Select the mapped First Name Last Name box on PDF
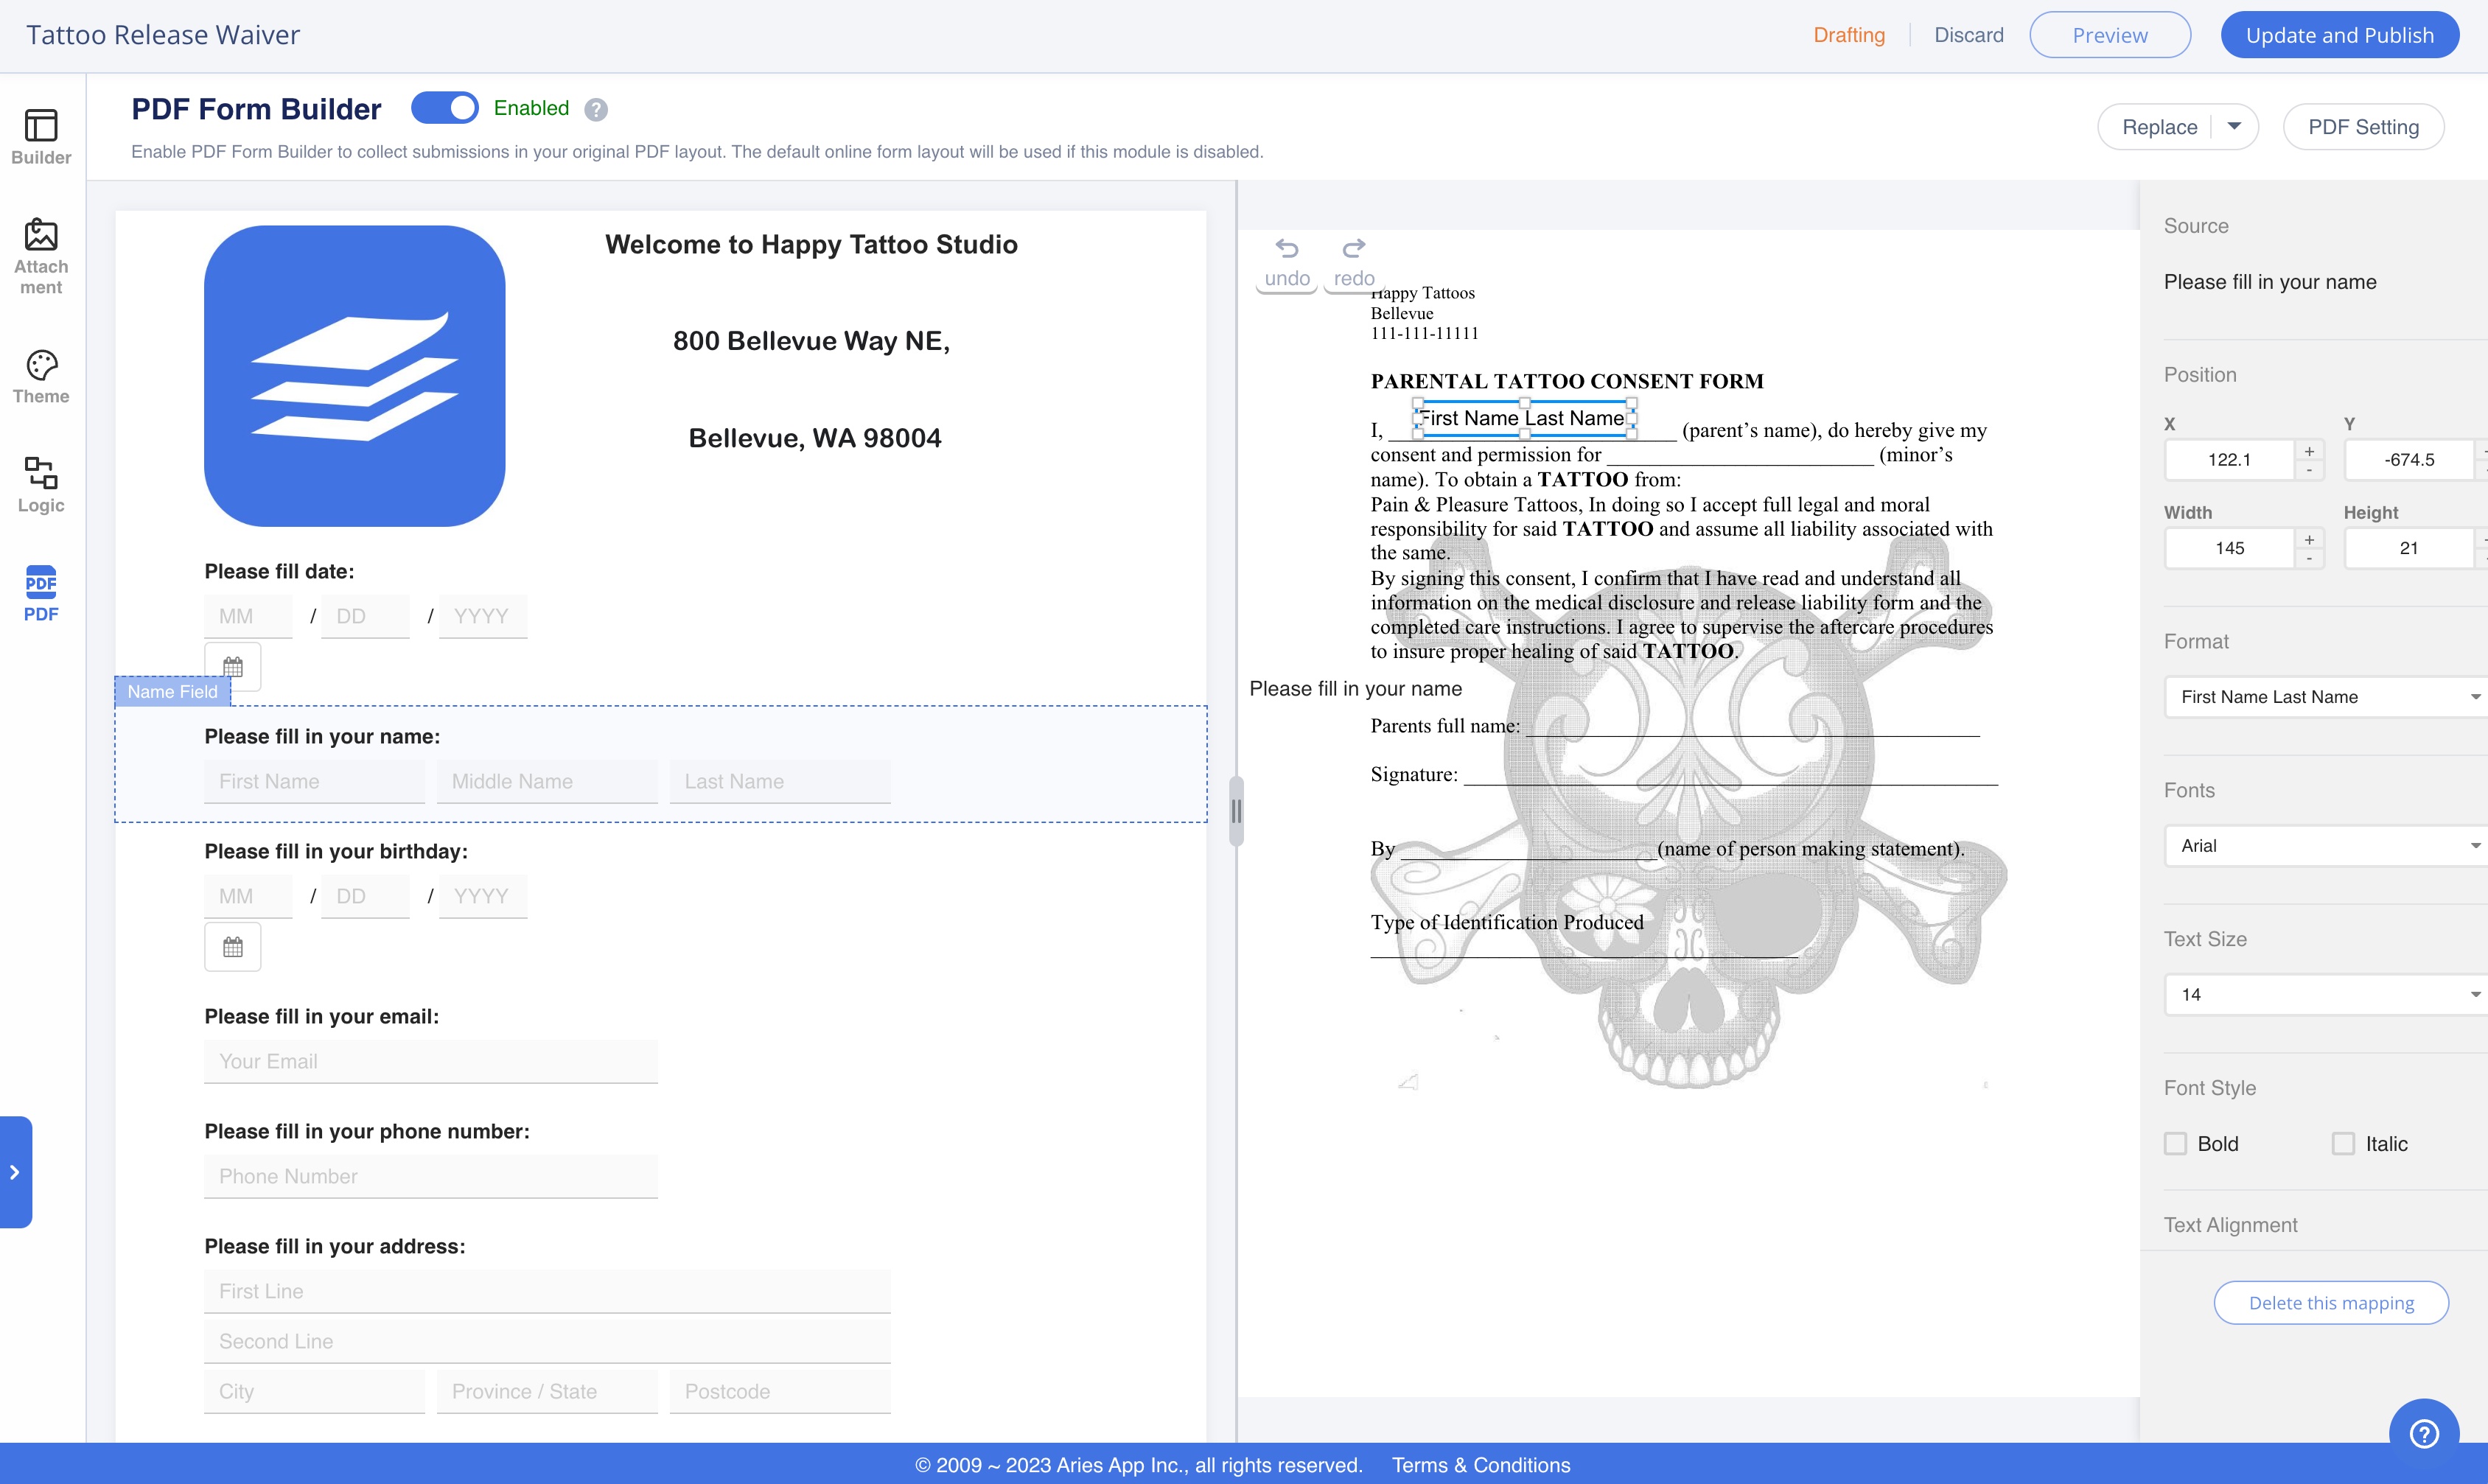This screenshot has height=1484, width=2488. pos(1524,419)
